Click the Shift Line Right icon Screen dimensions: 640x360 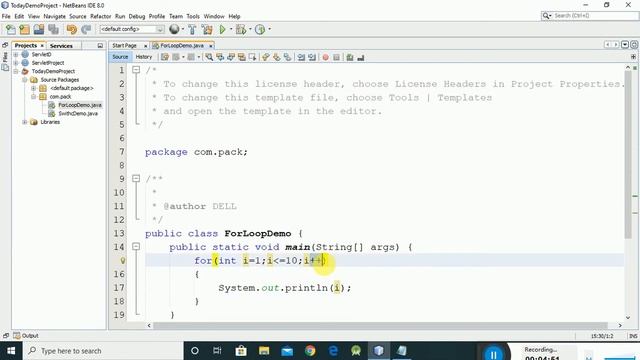pyautogui.click(x=312, y=57)
